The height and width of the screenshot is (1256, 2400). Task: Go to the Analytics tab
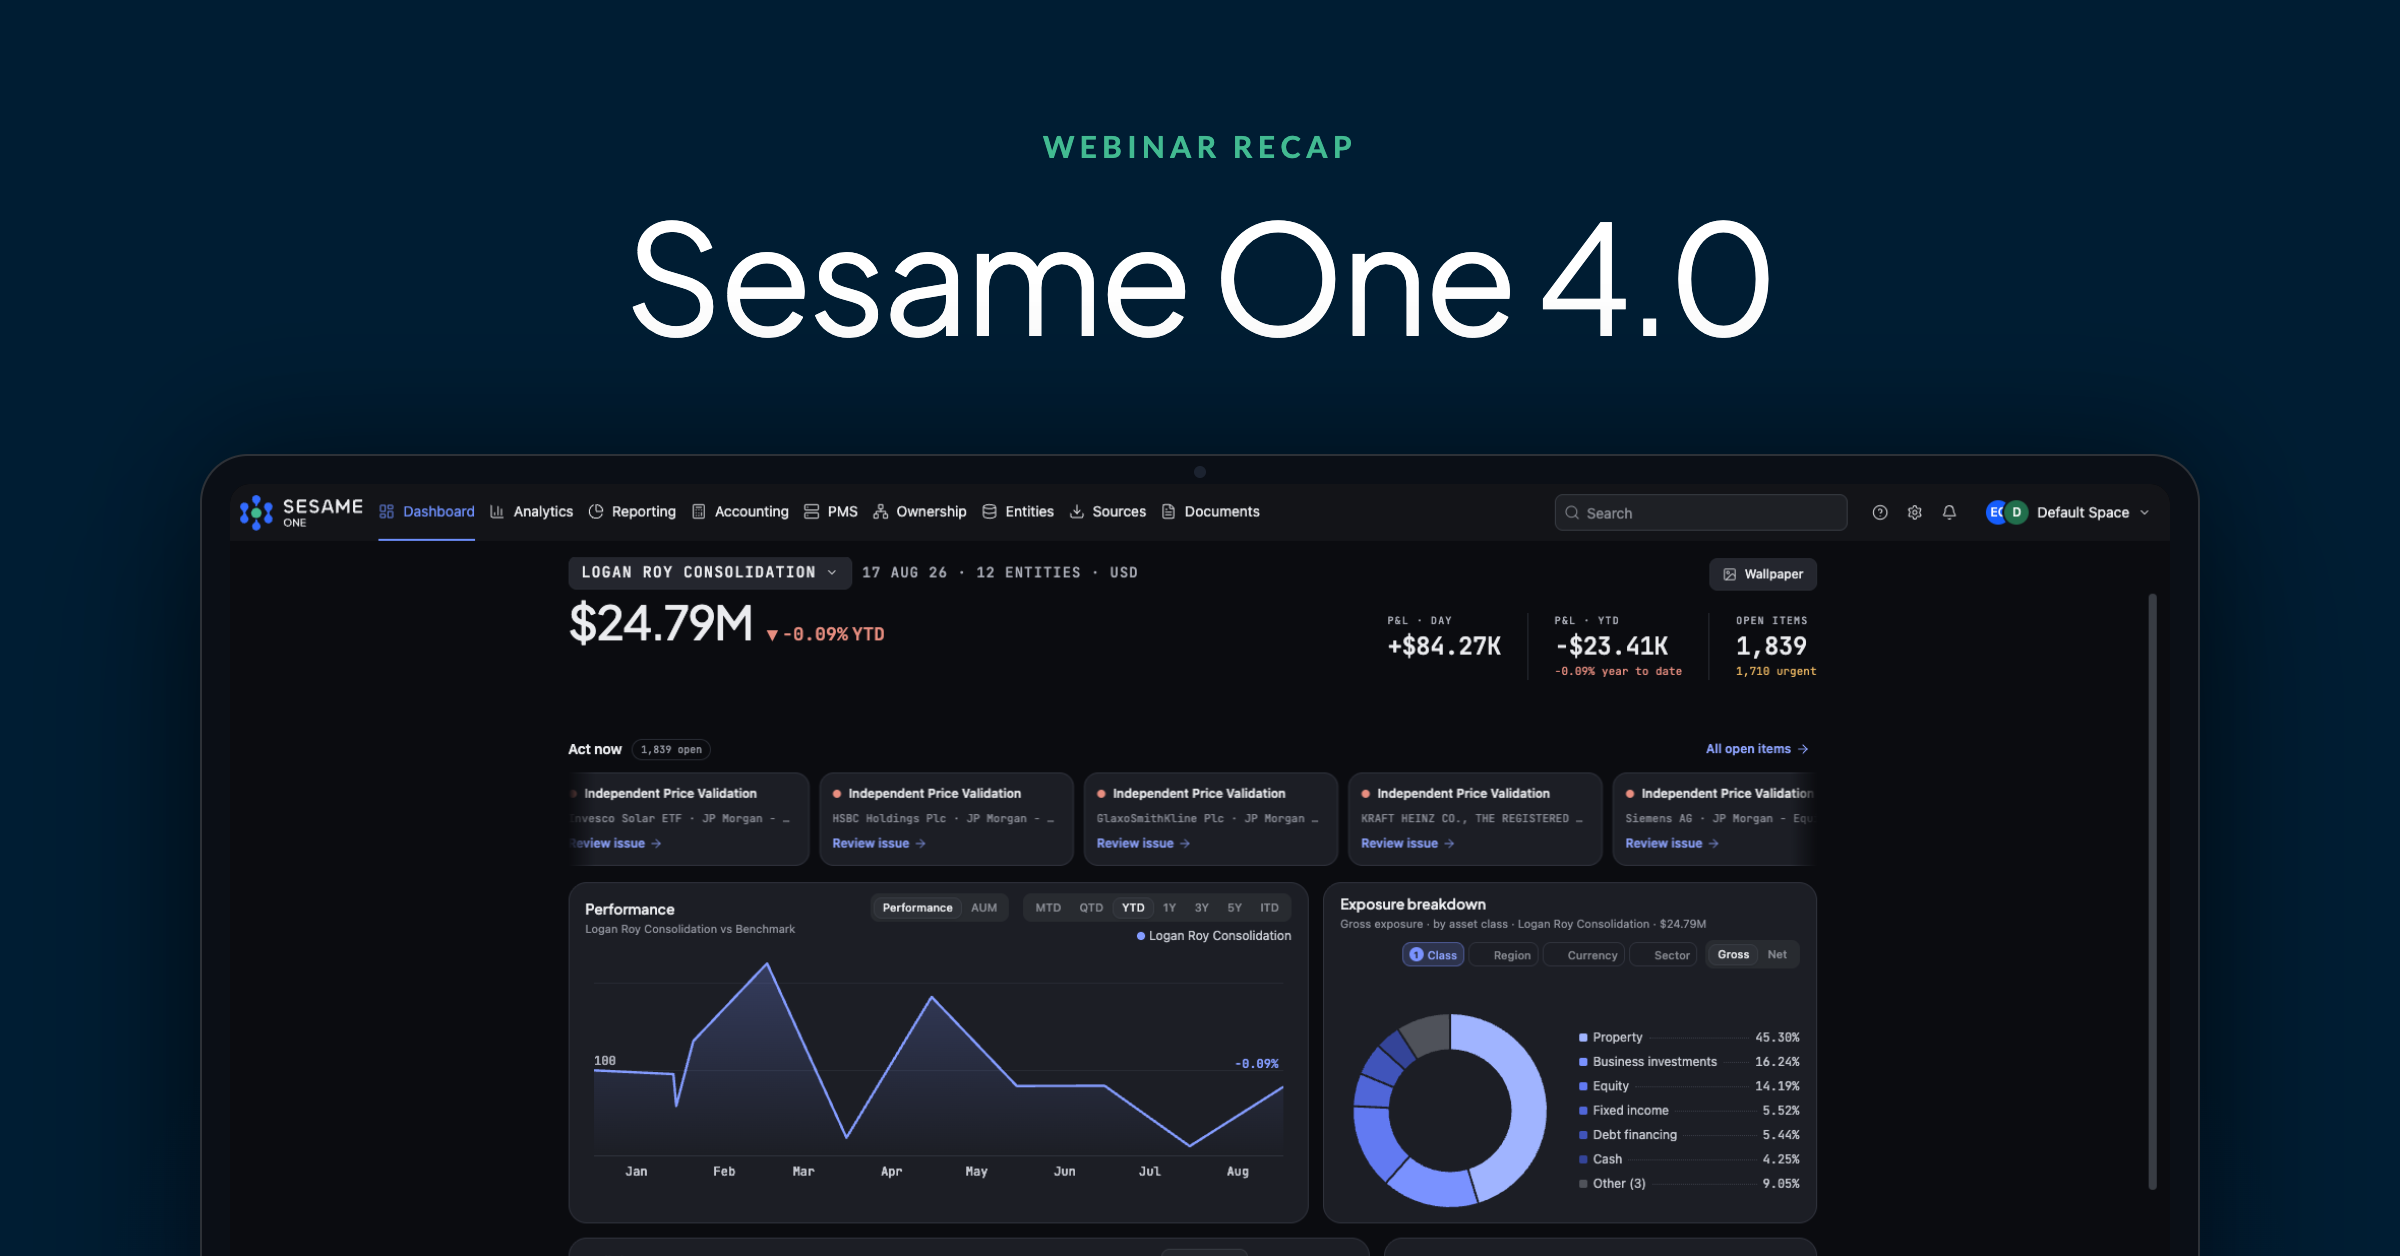(x=532, y=512)
